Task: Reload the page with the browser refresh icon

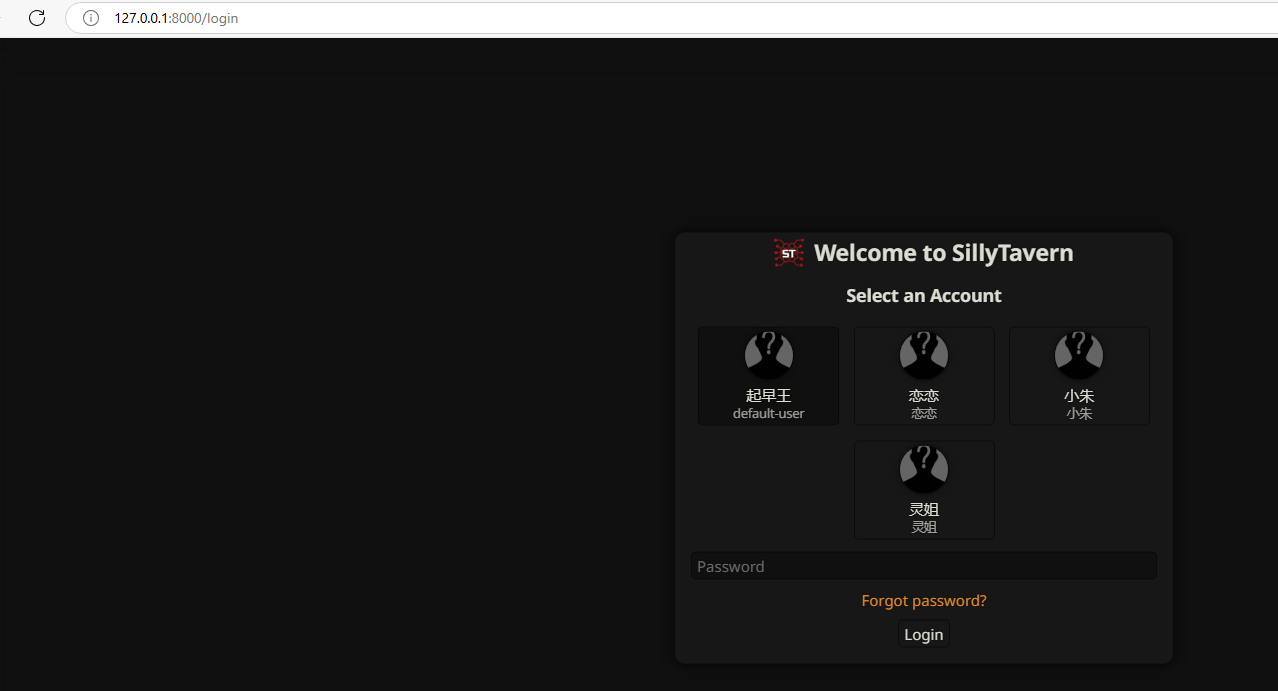Action: coord(37,18)
